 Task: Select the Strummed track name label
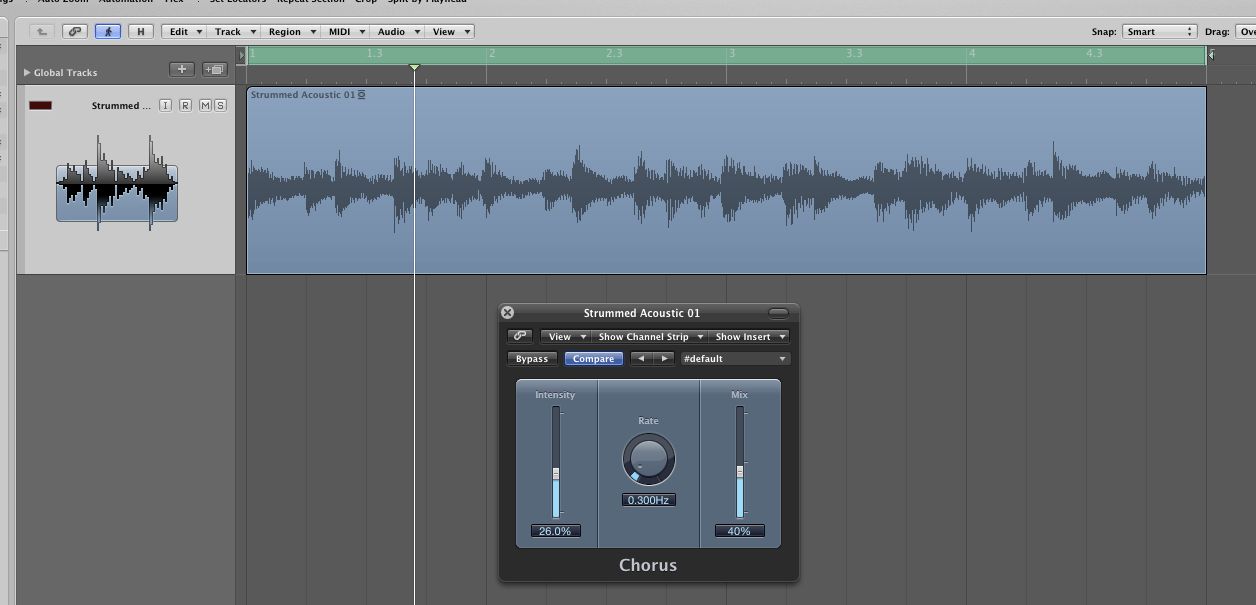tap(121, 106)
